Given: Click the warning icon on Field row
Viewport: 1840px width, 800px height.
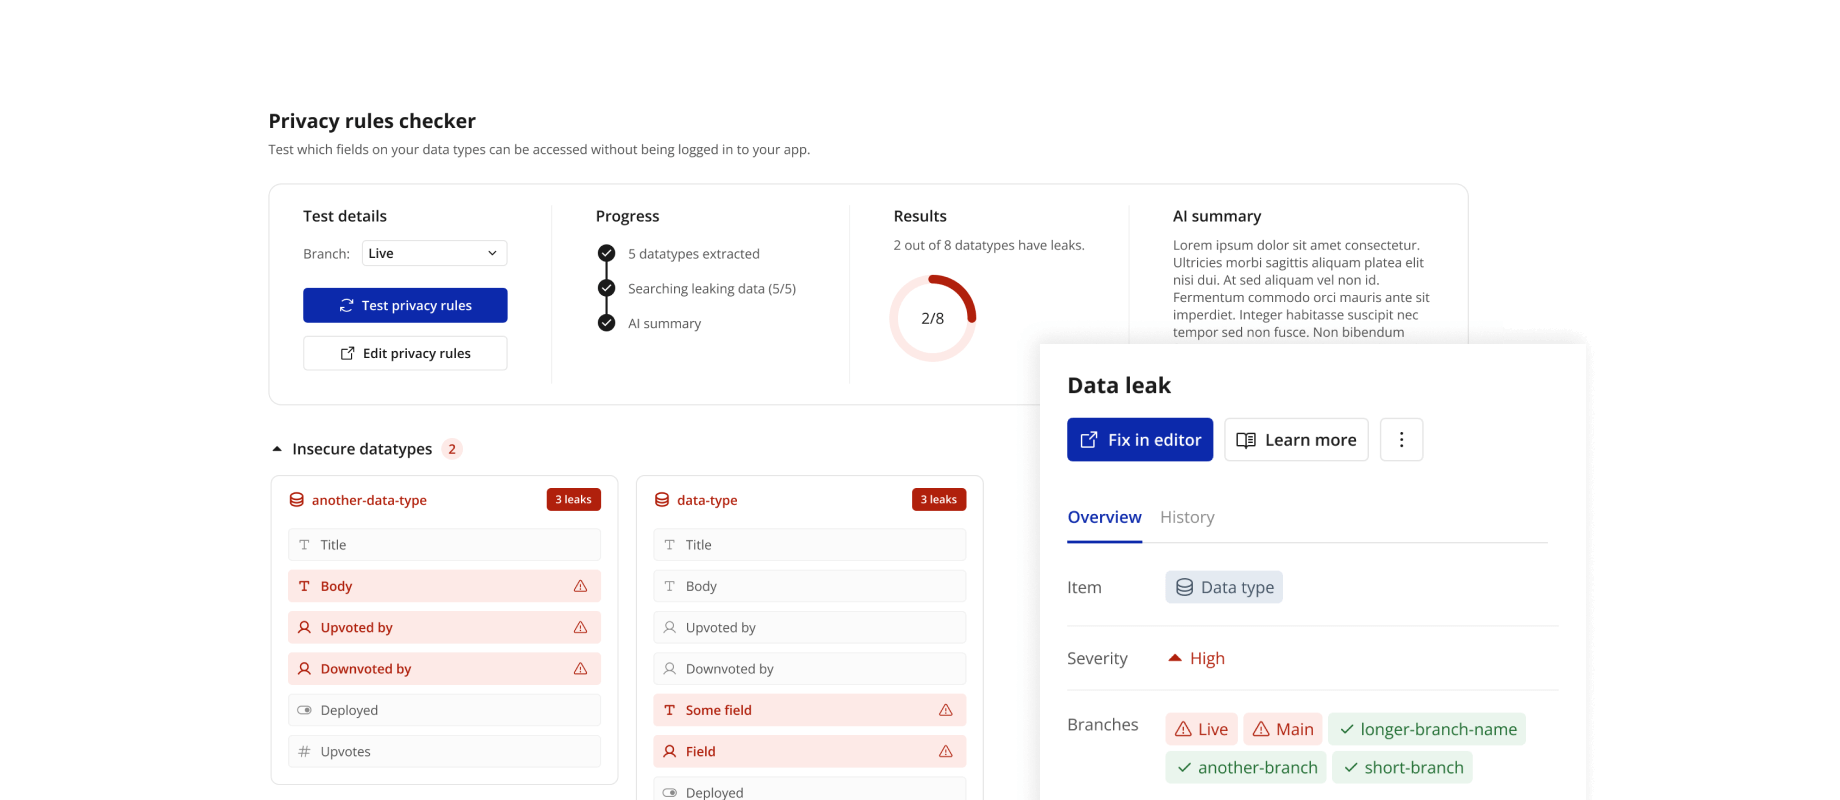Looking at the screenshot, I should 945,751.
